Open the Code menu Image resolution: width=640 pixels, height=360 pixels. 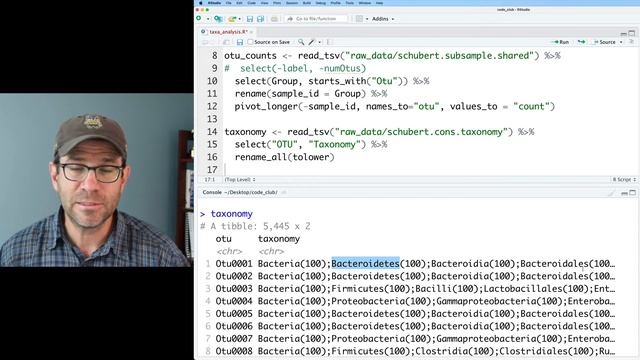(251, 3)
